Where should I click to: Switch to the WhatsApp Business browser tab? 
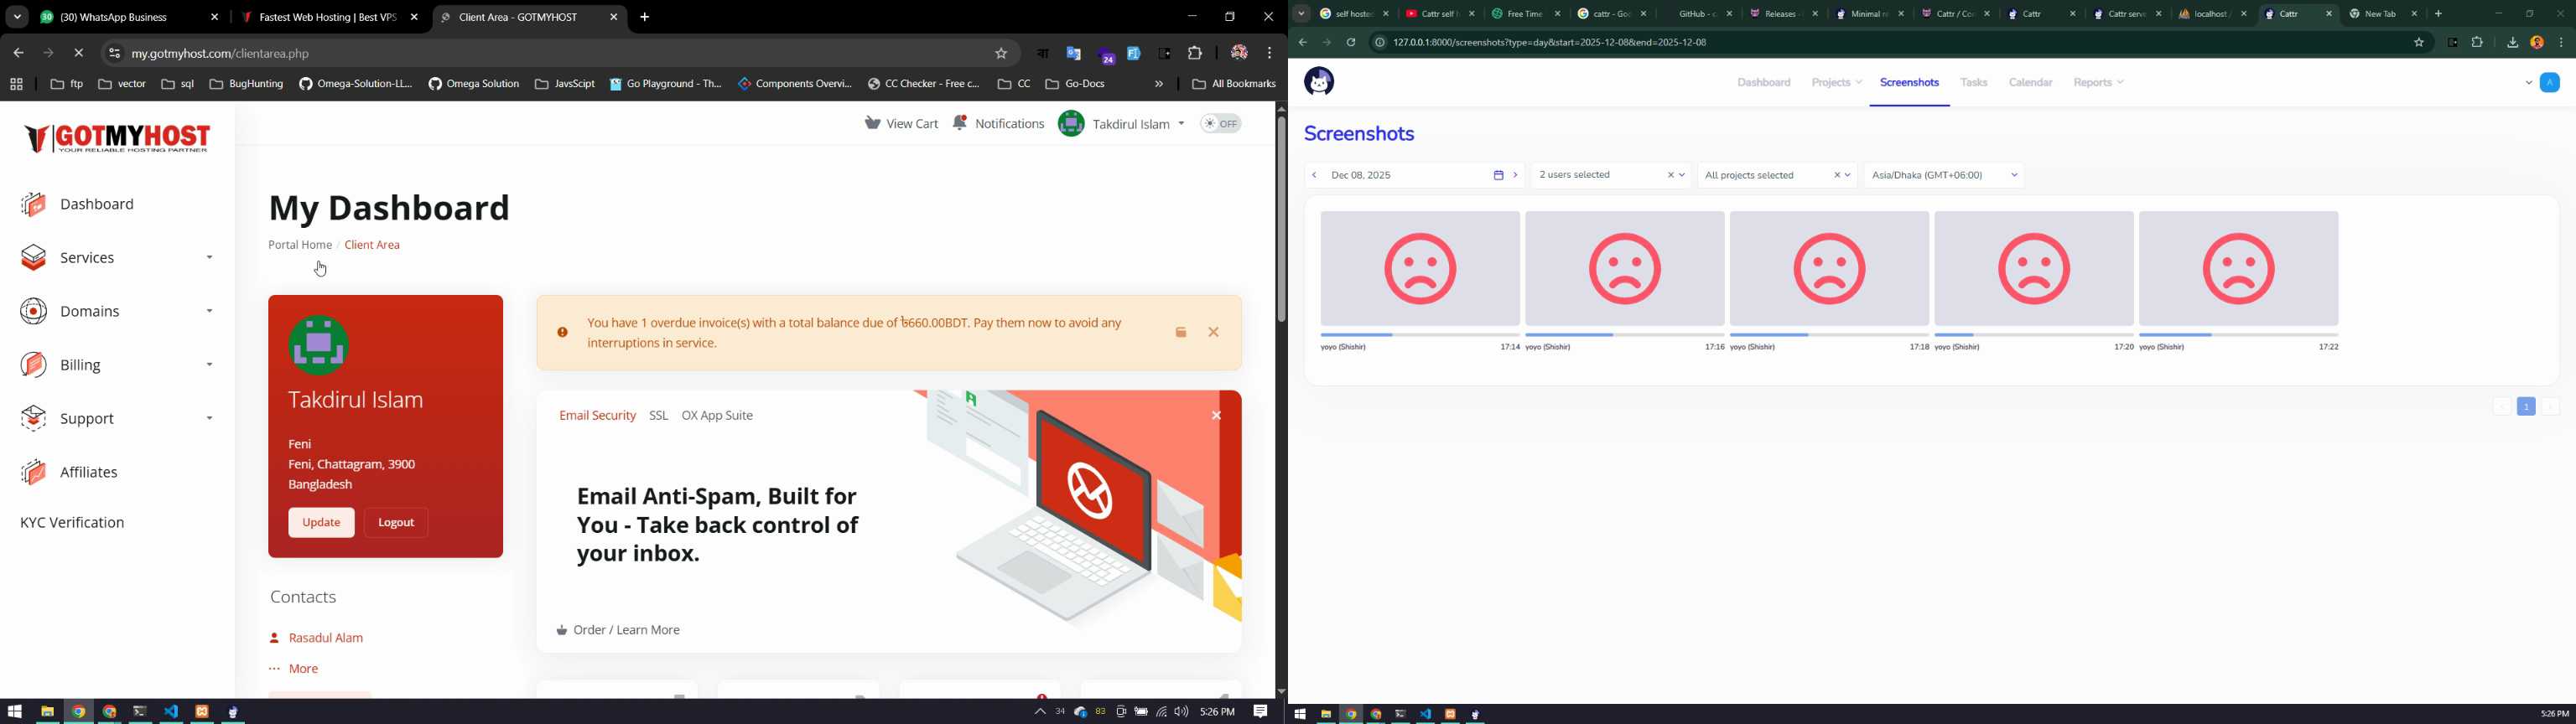pos(130,18)
